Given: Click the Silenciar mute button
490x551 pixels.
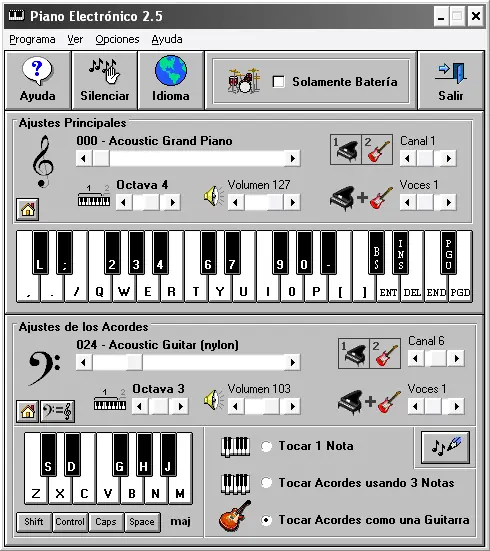Looking at the screenshot, I should coord(104,80).
